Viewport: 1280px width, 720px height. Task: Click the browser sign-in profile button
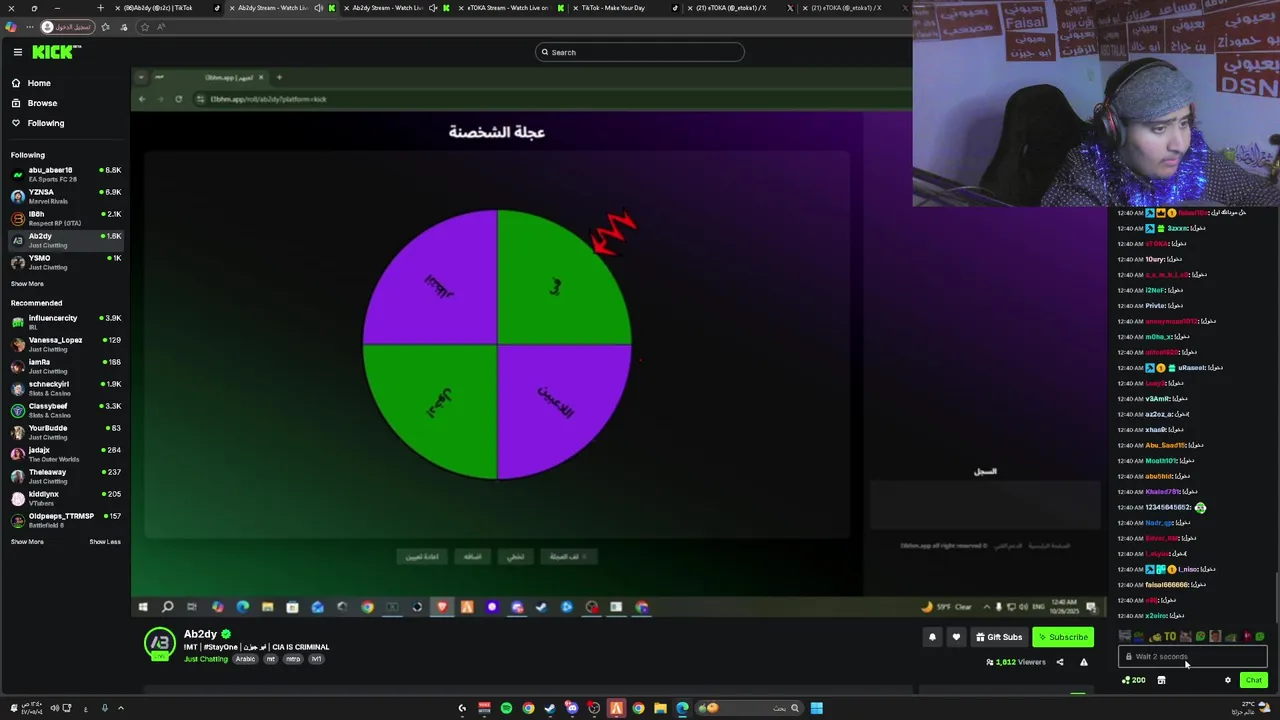68,27
